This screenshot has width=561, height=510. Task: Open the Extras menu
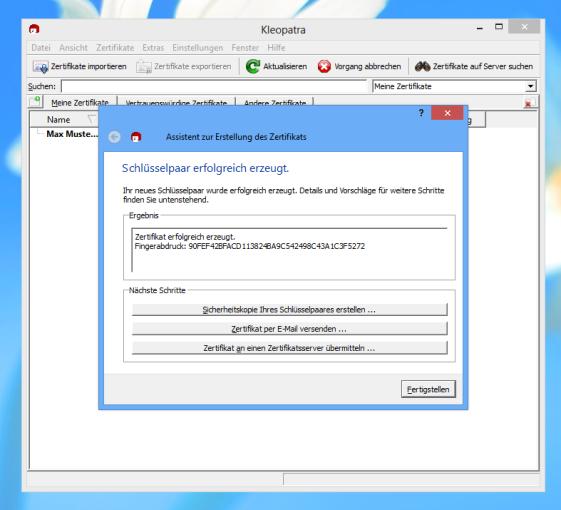coord(153,48)
